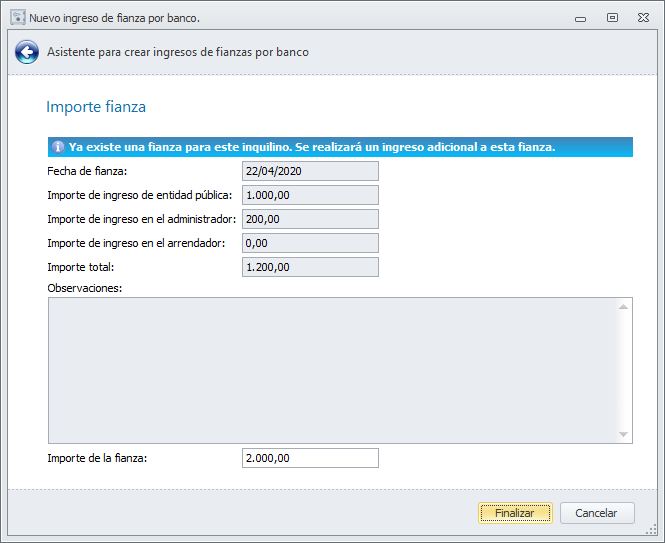Click the Importe fianza heading

tap(97, 106)
